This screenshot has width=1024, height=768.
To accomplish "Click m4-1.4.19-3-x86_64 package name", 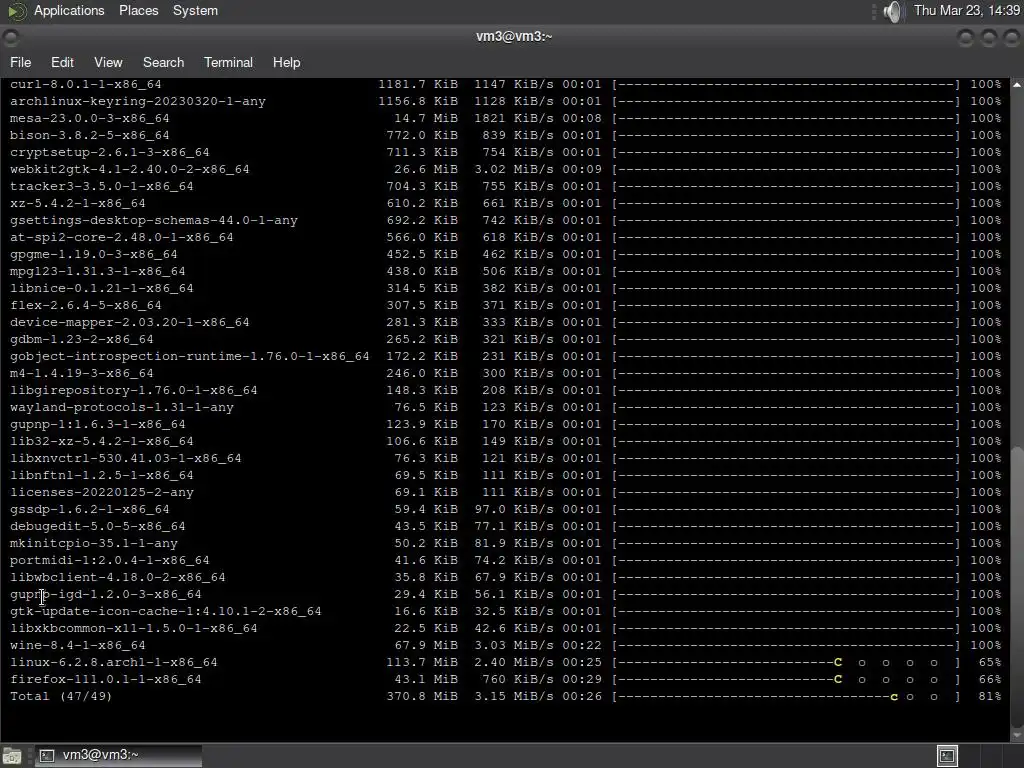I will (x=82, y=373).
